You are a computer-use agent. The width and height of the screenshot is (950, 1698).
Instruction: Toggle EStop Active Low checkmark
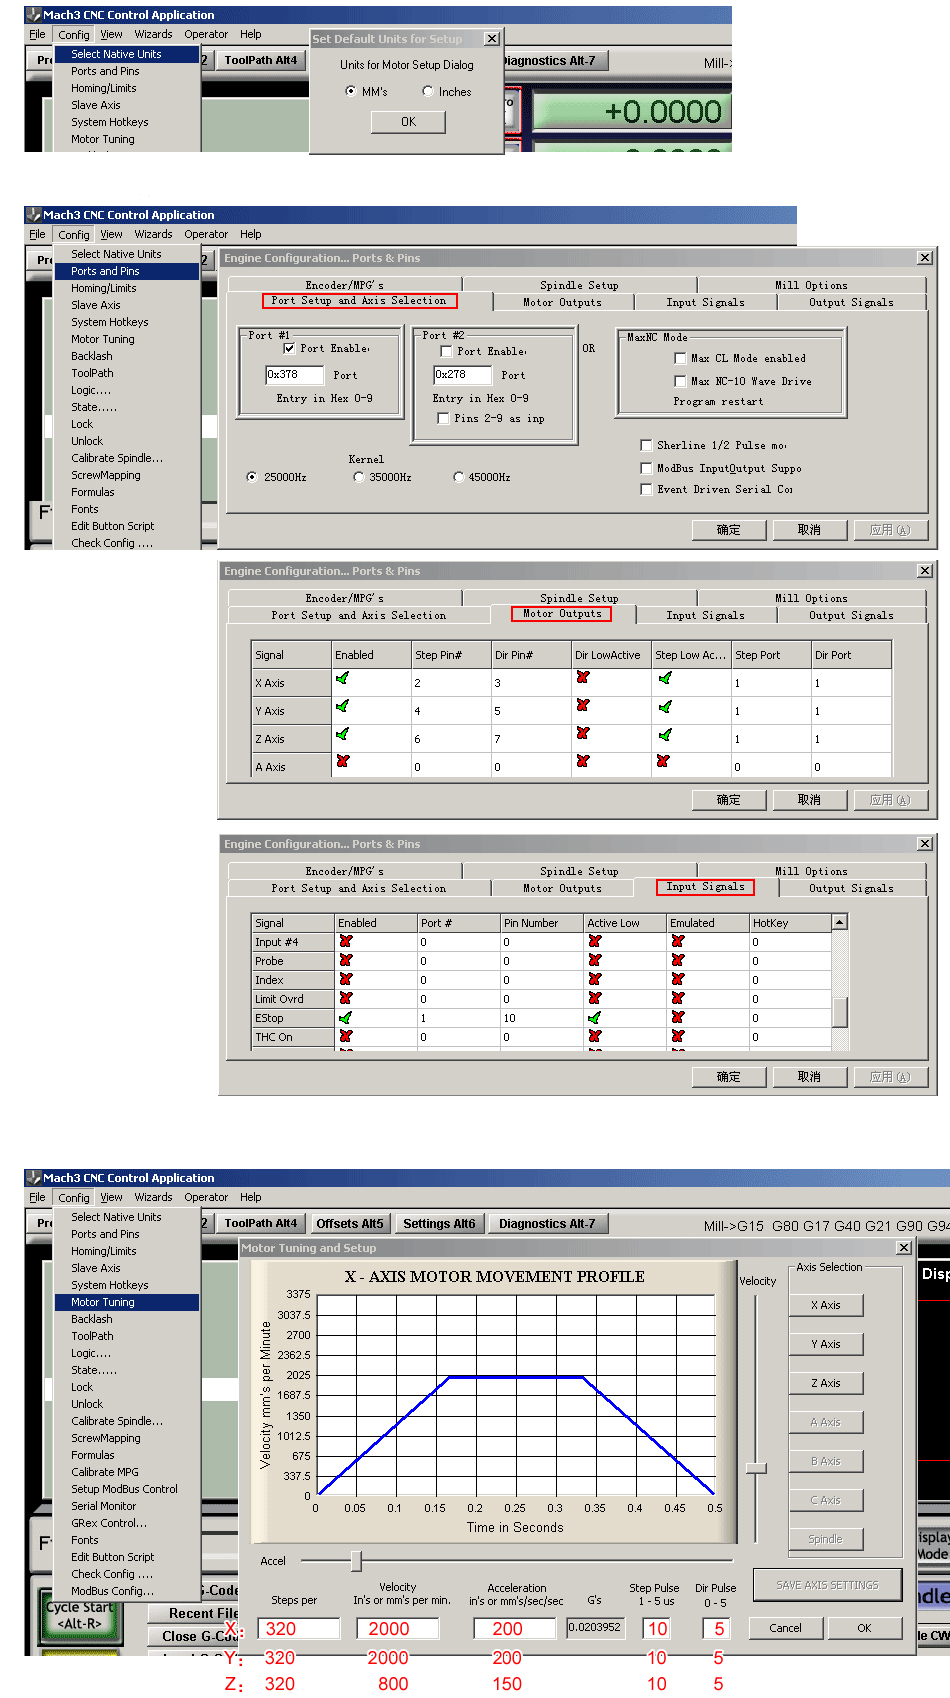(x=595, y=1018)
